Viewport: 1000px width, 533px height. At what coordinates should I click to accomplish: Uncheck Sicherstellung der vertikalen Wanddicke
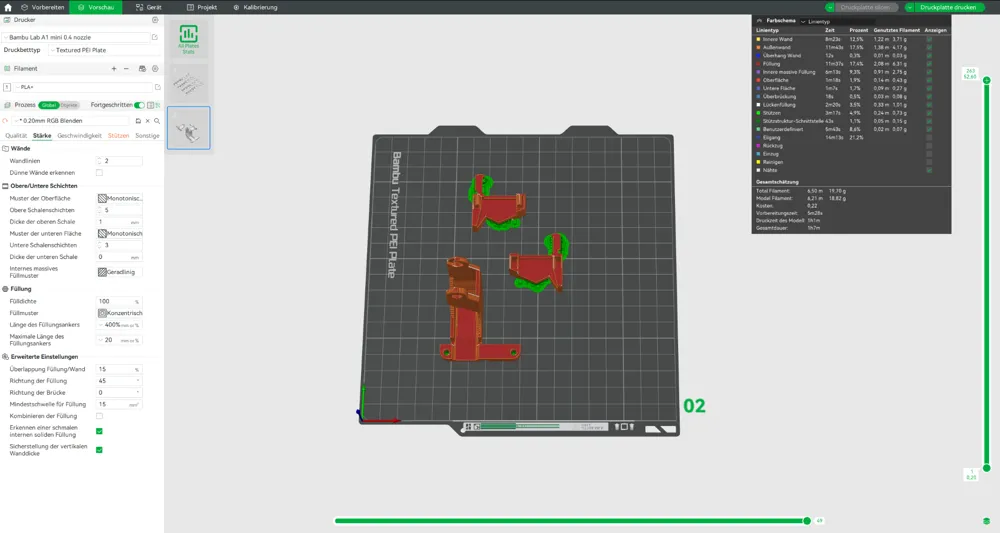point(99,449)
